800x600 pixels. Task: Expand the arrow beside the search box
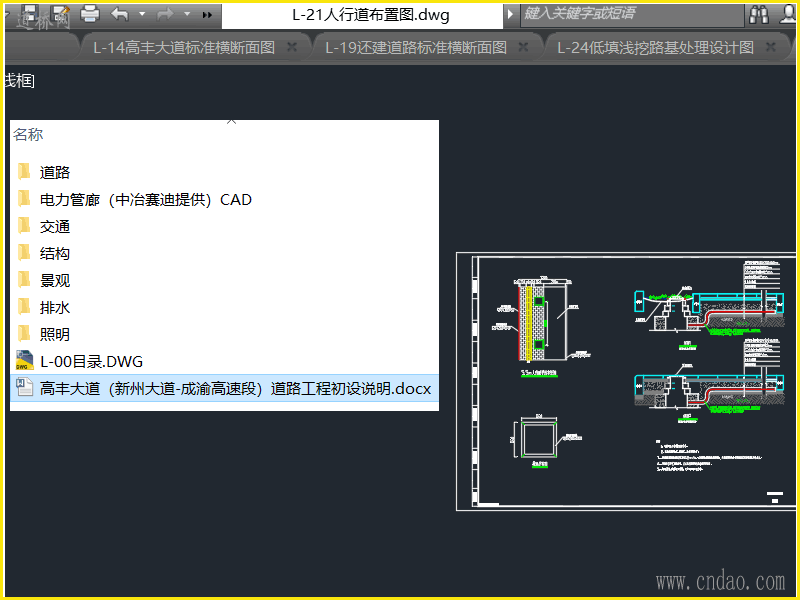point(510,14)
